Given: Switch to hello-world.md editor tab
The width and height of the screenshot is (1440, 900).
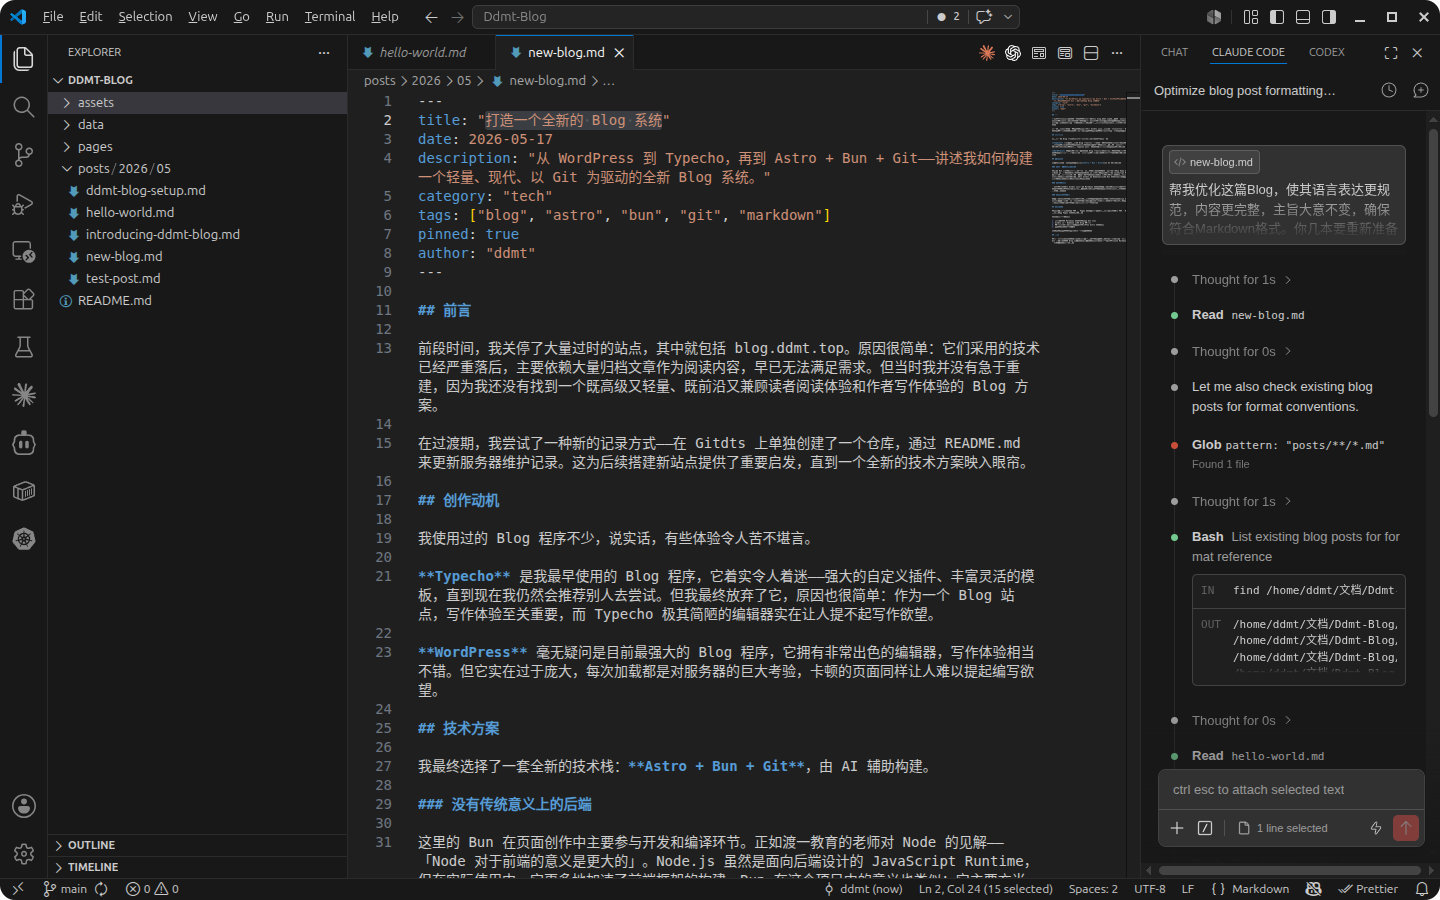Looking at the screenshot, I should (x=422, y=53).
